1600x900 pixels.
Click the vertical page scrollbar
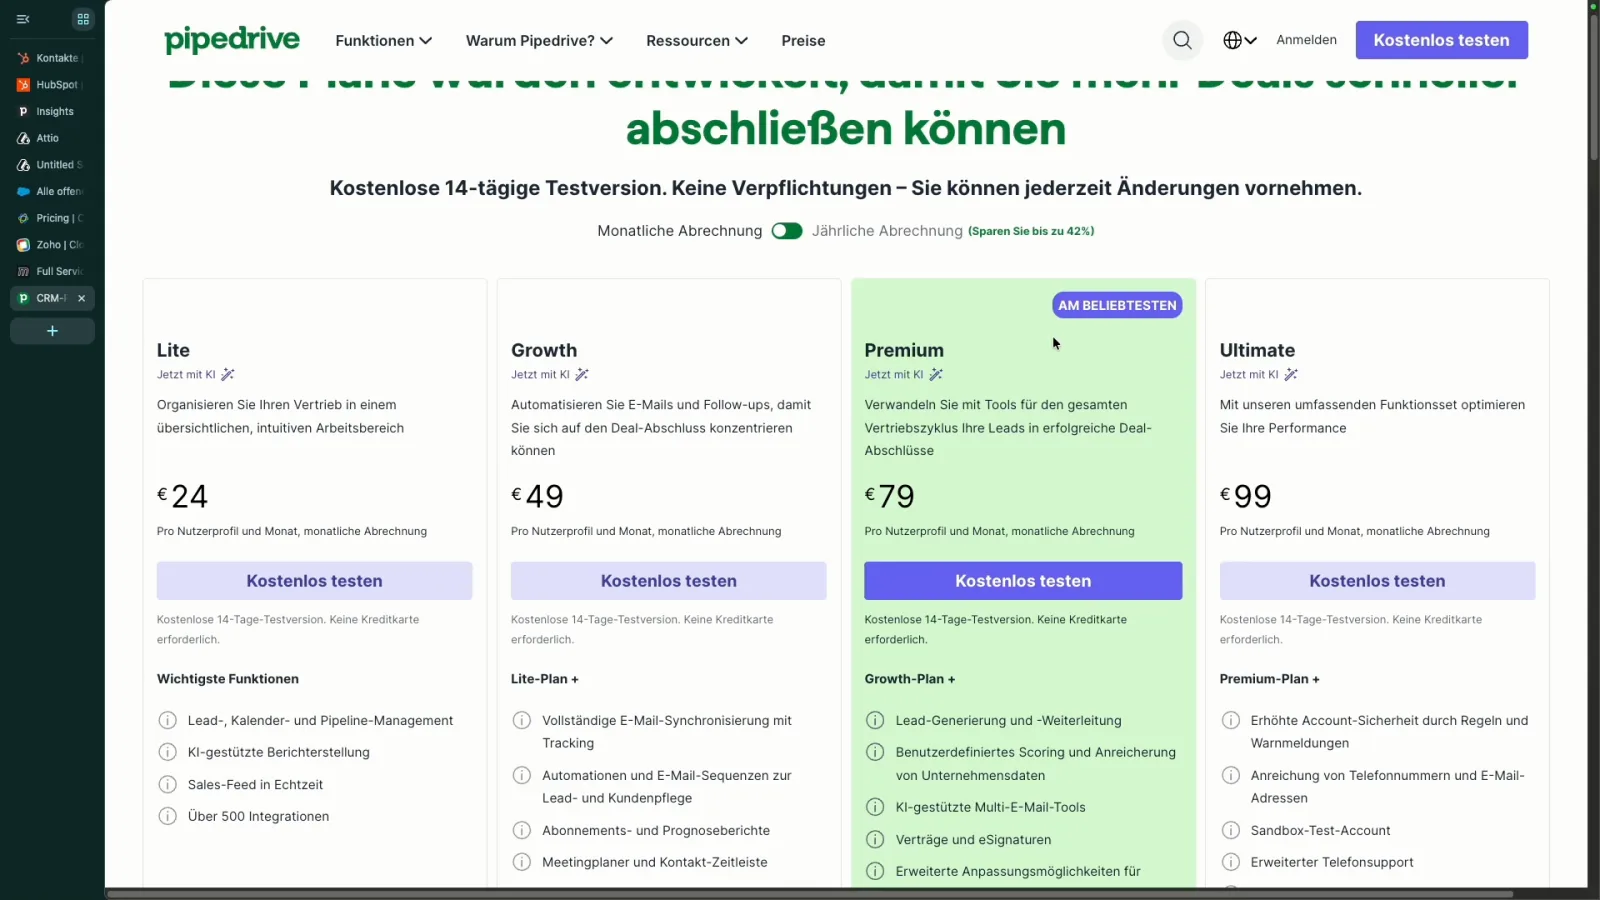click(x=1594, y=85)
